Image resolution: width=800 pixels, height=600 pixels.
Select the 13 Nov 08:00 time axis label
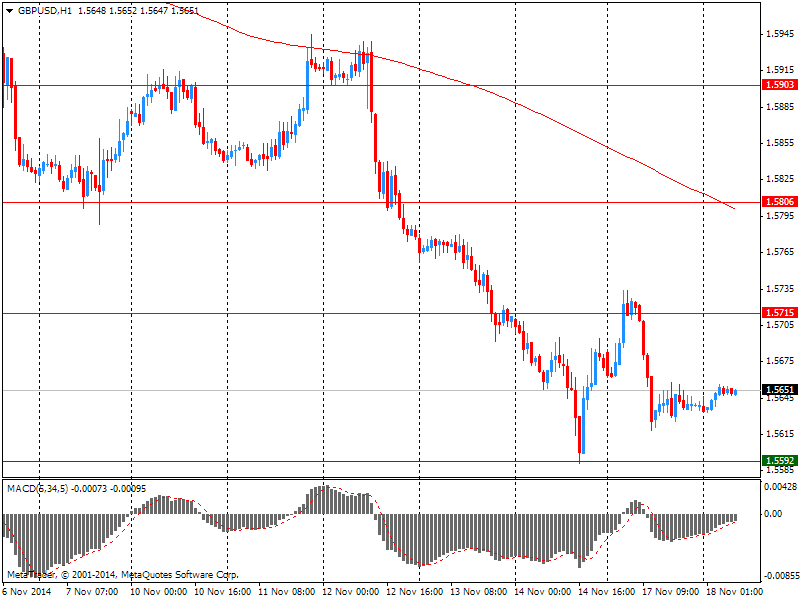[x=478, y=592]
